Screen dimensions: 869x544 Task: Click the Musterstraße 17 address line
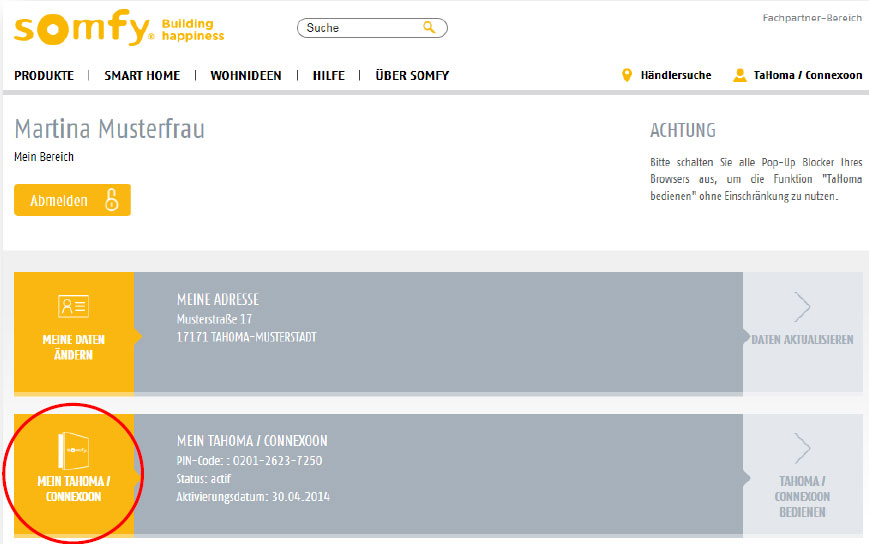[x=214, y=319]
